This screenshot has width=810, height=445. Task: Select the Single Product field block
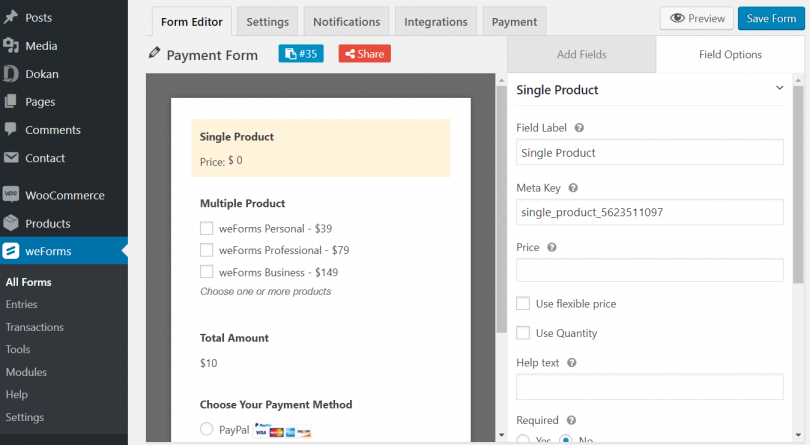[x=321, y=148]
